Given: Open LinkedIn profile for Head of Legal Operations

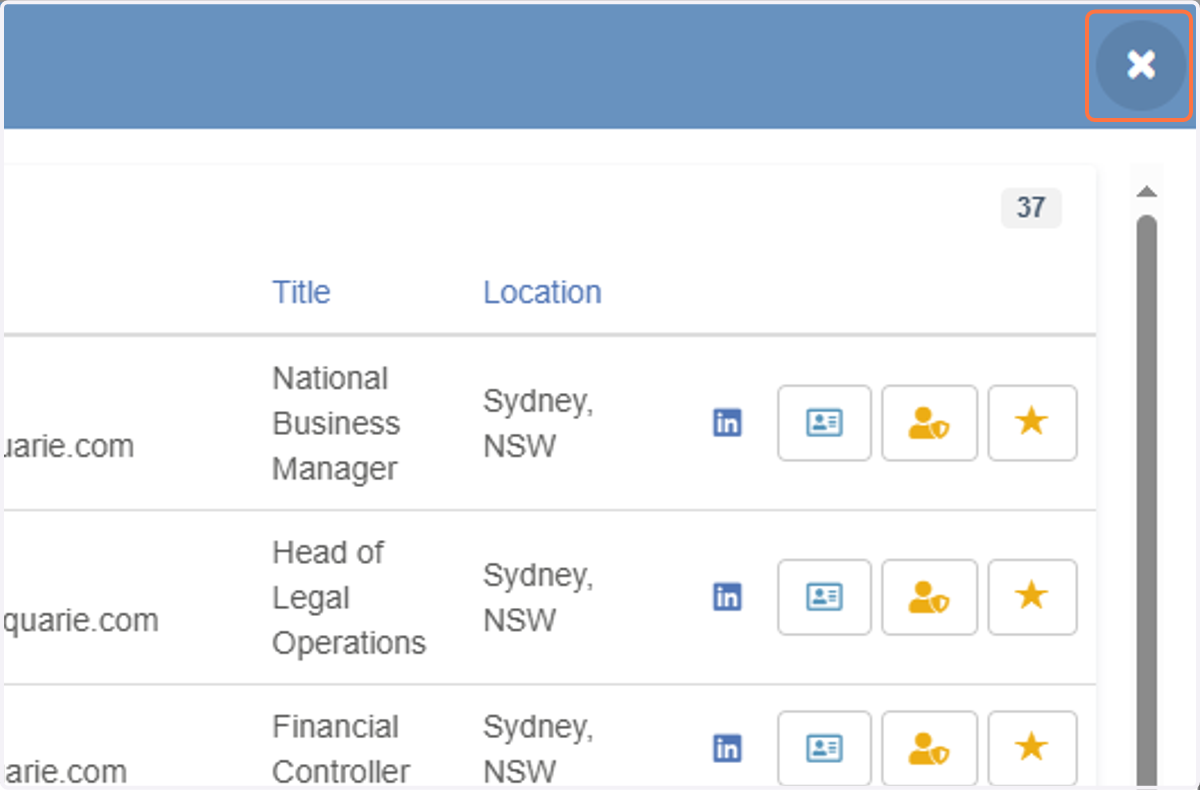Looking at the screenshot, I should click(x=727, y=597).
